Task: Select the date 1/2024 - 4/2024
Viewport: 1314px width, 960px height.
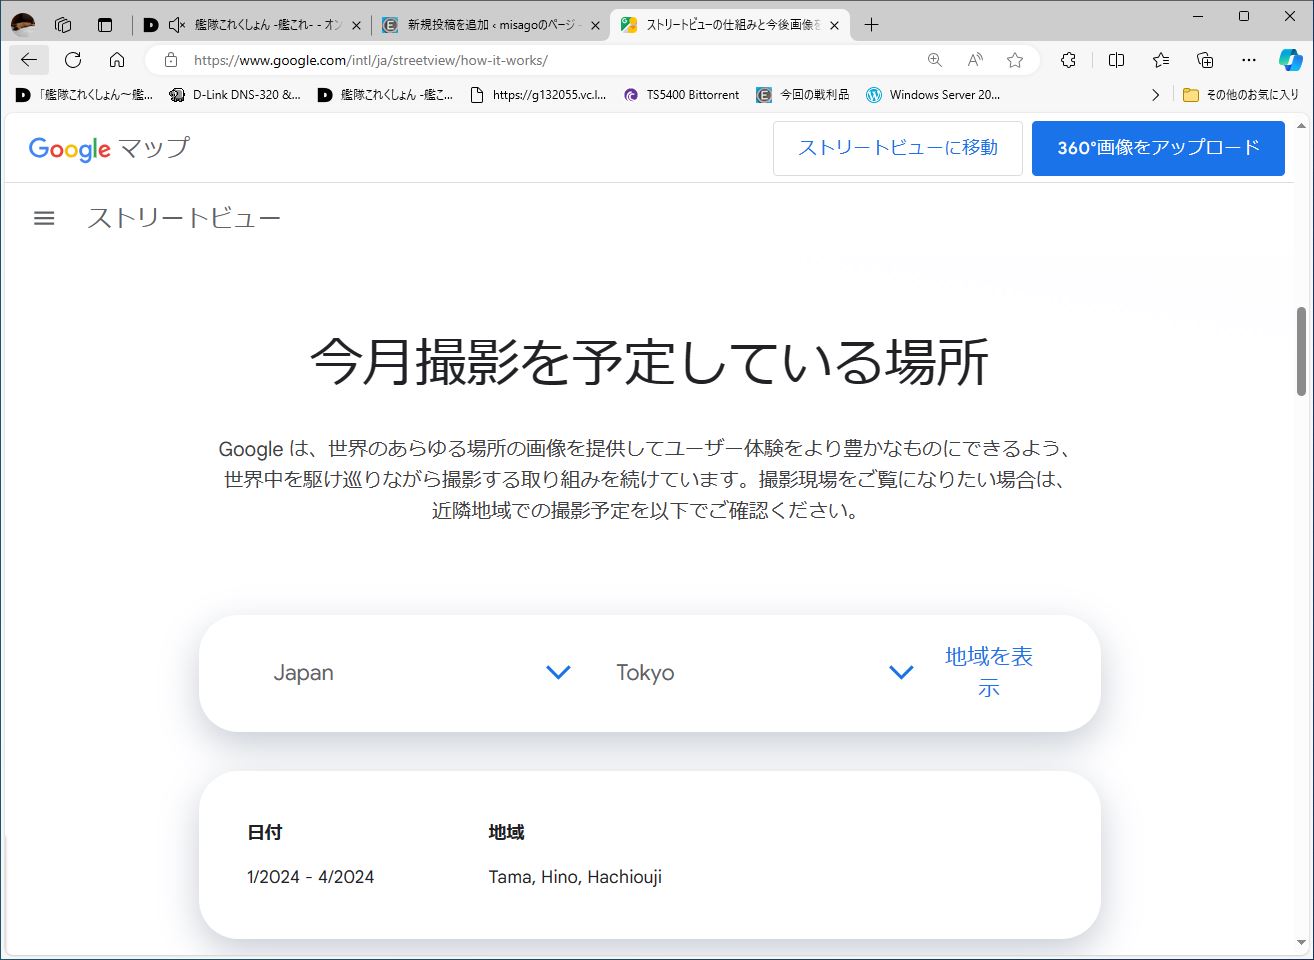Action: pyautogui.click(x=310, y=877)
